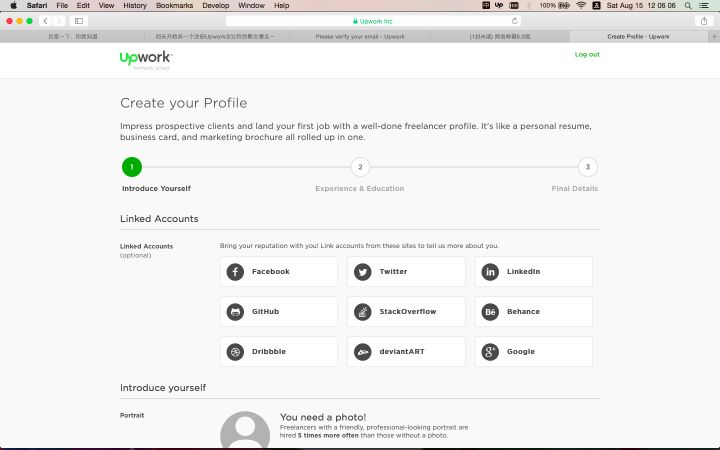The image size is (720, 450).
Task: Open the Bookmarks menu
Action: pos(174,6)
